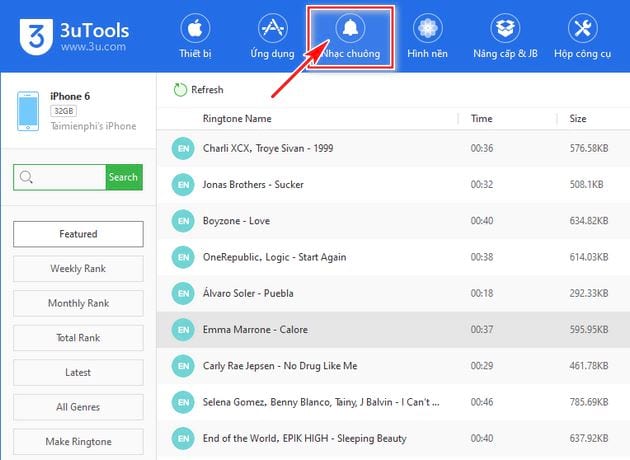Click the 00:18 time value
The width and height of the screenshot is (630, 460).
click(482, 293)
